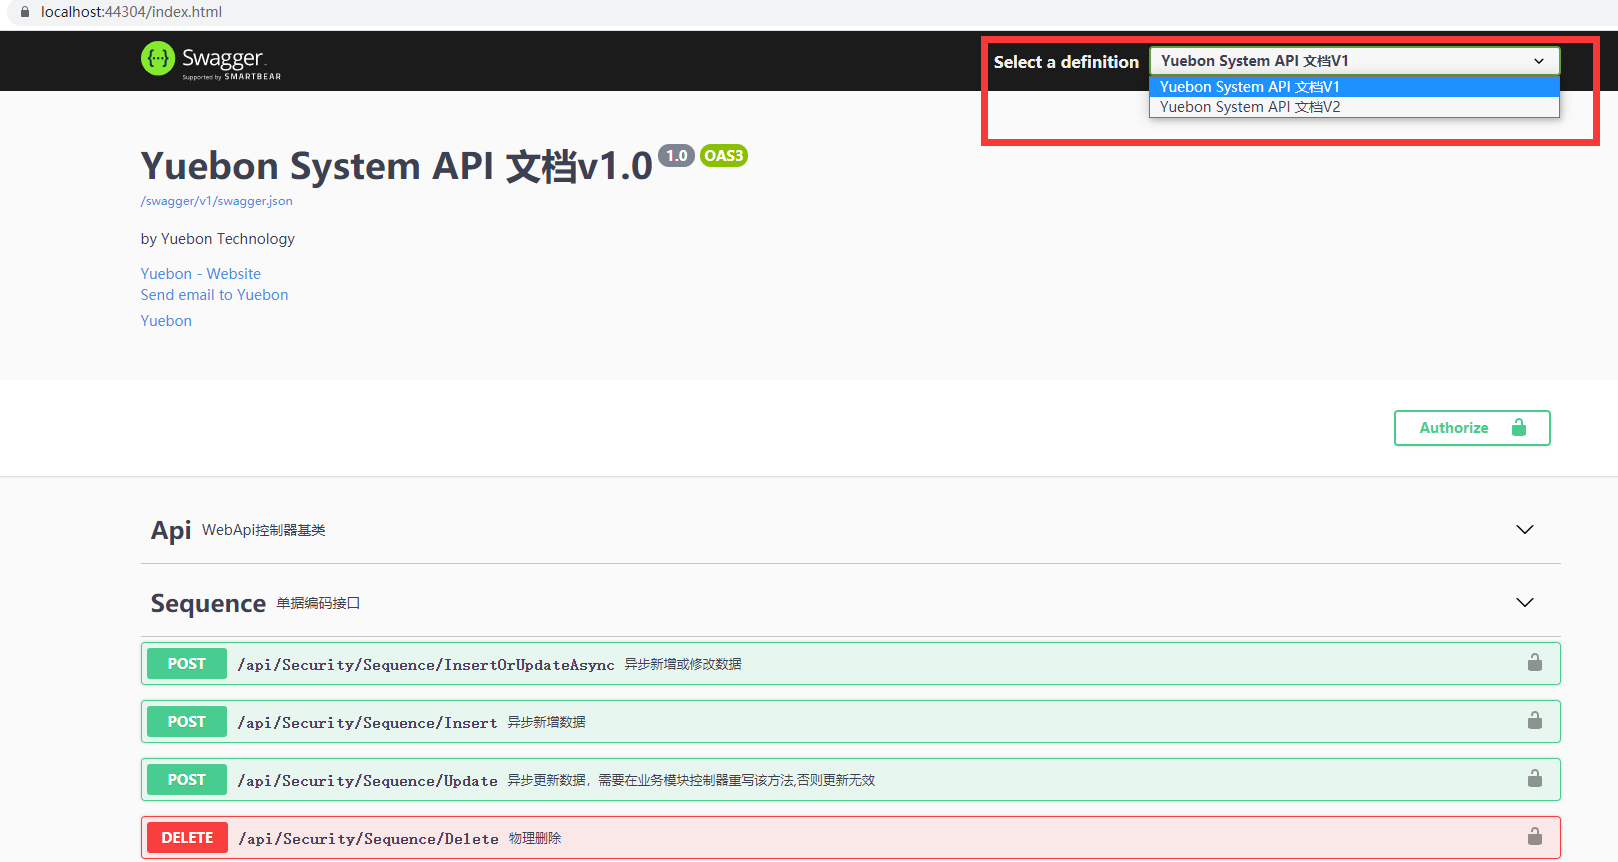Expand DELETE /api/Security/Sequence/Delete endpoint
The image size is (1618, 862).
coord(851,838)
